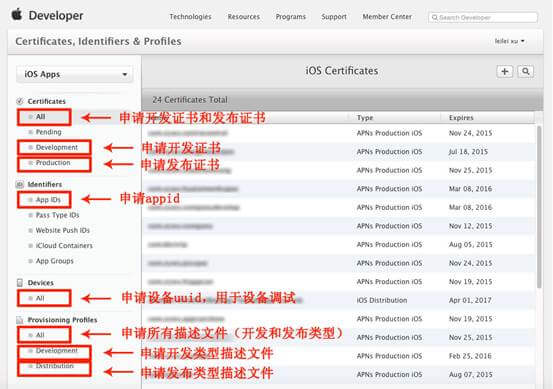Click the Provisioning Profiles section icon

[20, 320]
